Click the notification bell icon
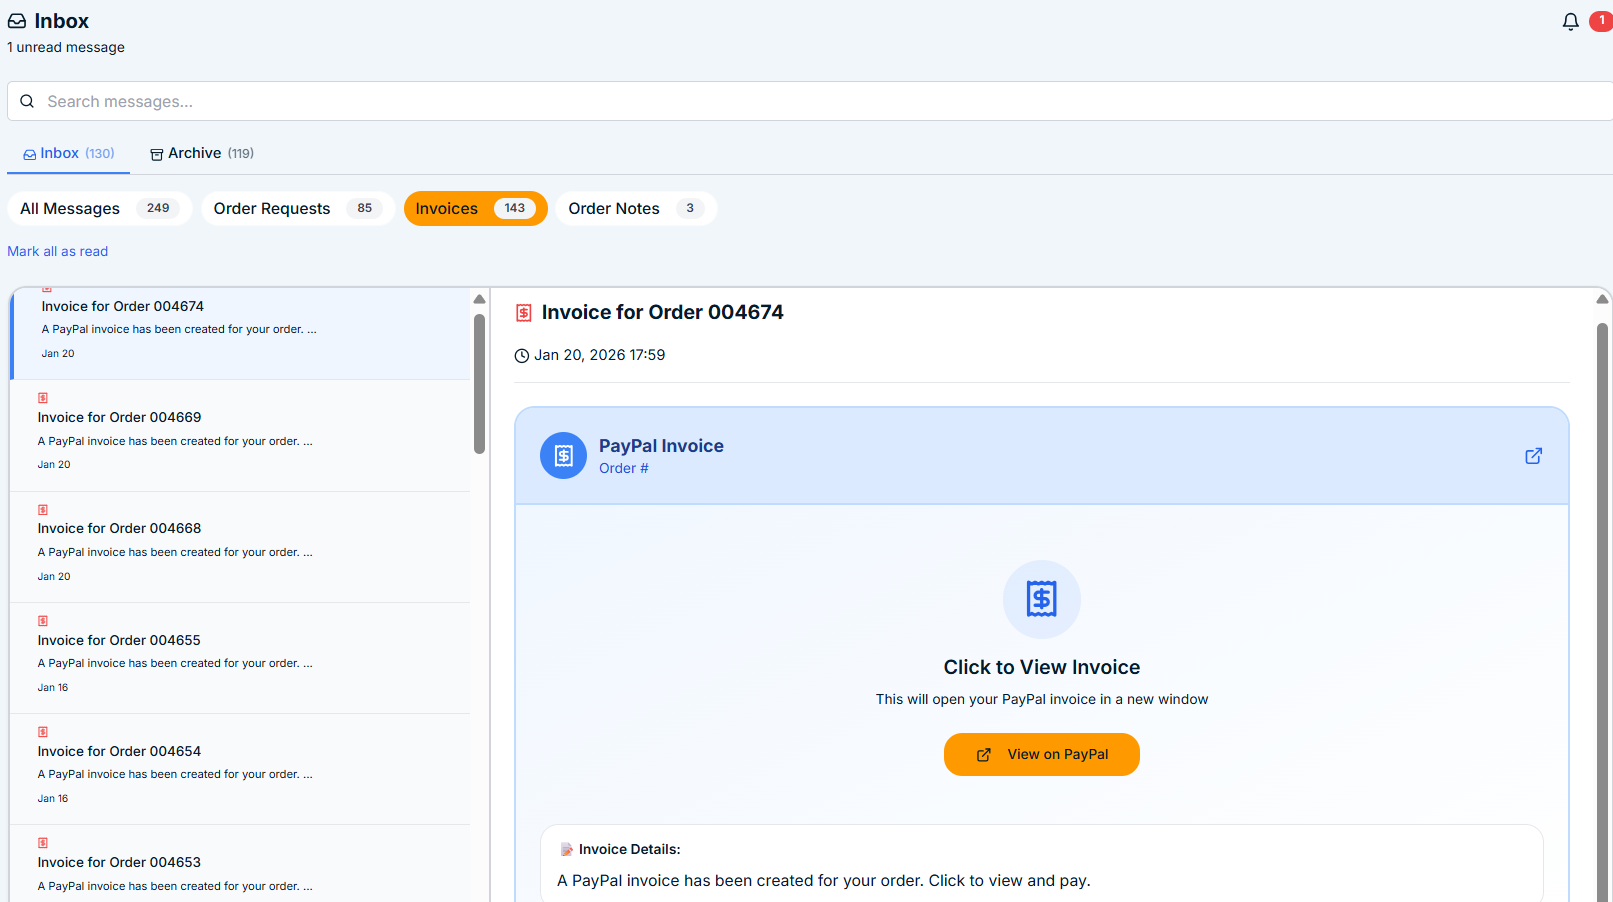 tap(1570, 21)
